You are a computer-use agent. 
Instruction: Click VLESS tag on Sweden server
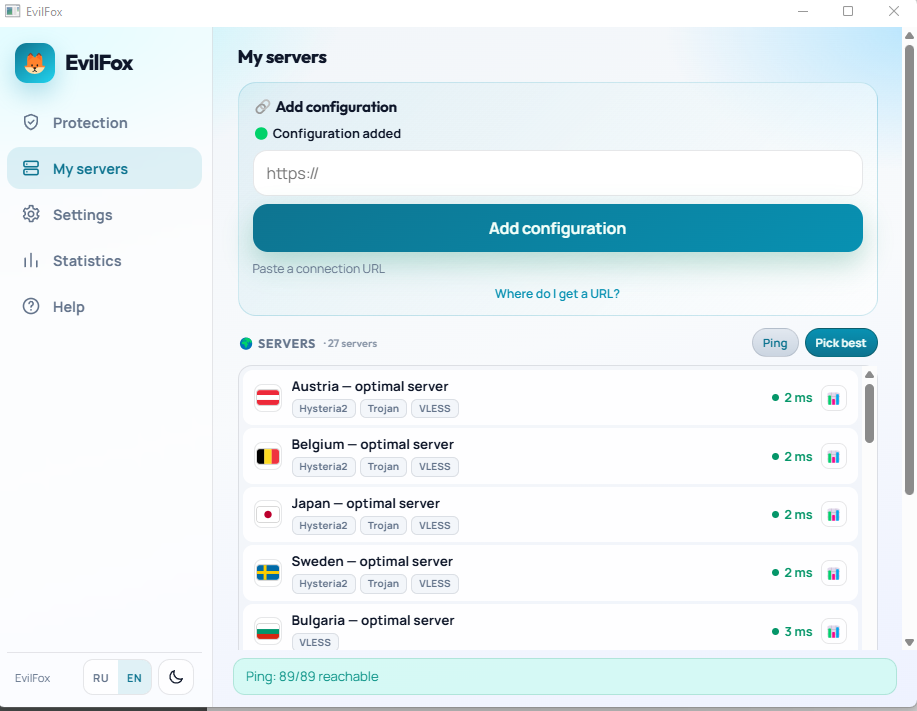pyautogui.click(x=435, y=584)
